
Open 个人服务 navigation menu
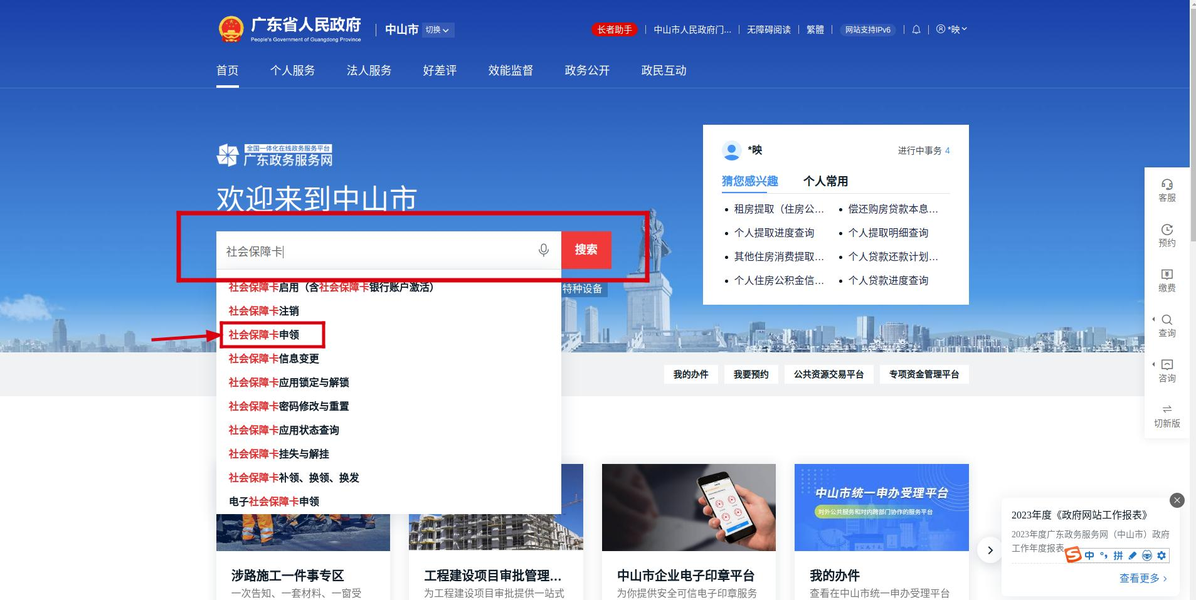pyautogui.click(x=292, y=70)
